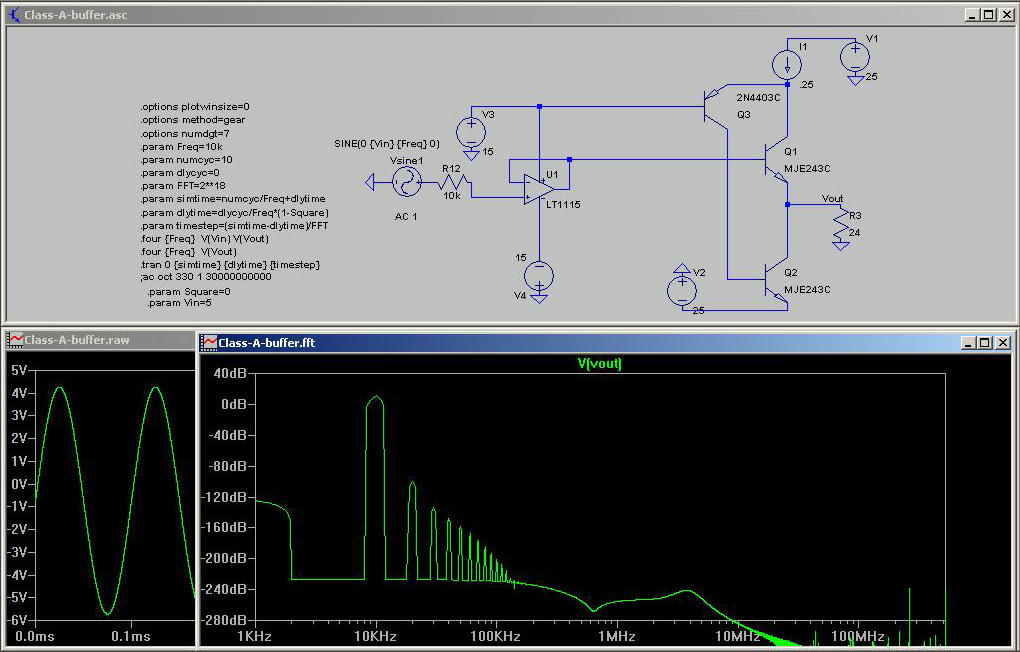
Task: Click the Vsine1 sine source symbol
Action: coord(406,182)
